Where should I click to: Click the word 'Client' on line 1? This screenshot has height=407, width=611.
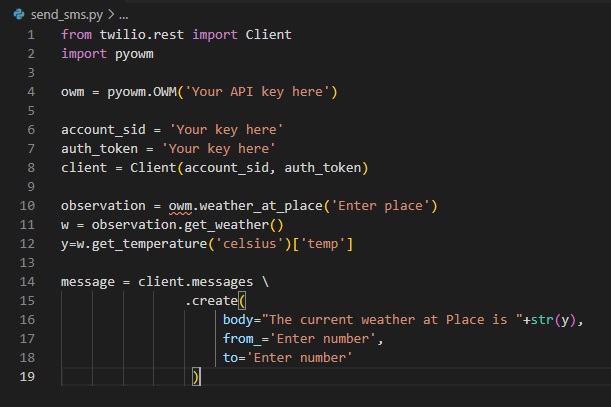[x=268, y=35]
